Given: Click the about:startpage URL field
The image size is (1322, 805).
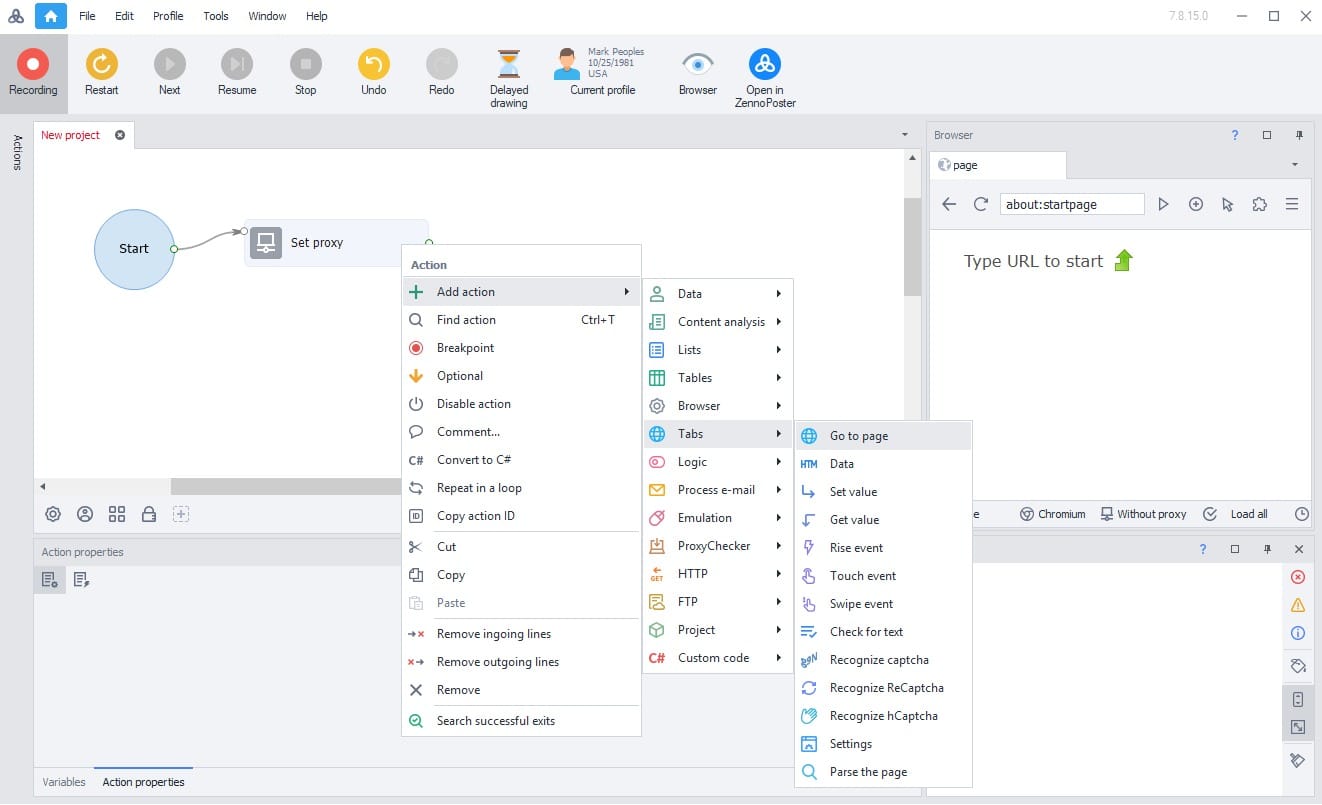Looking at the screenshot, I should 1070,203.
